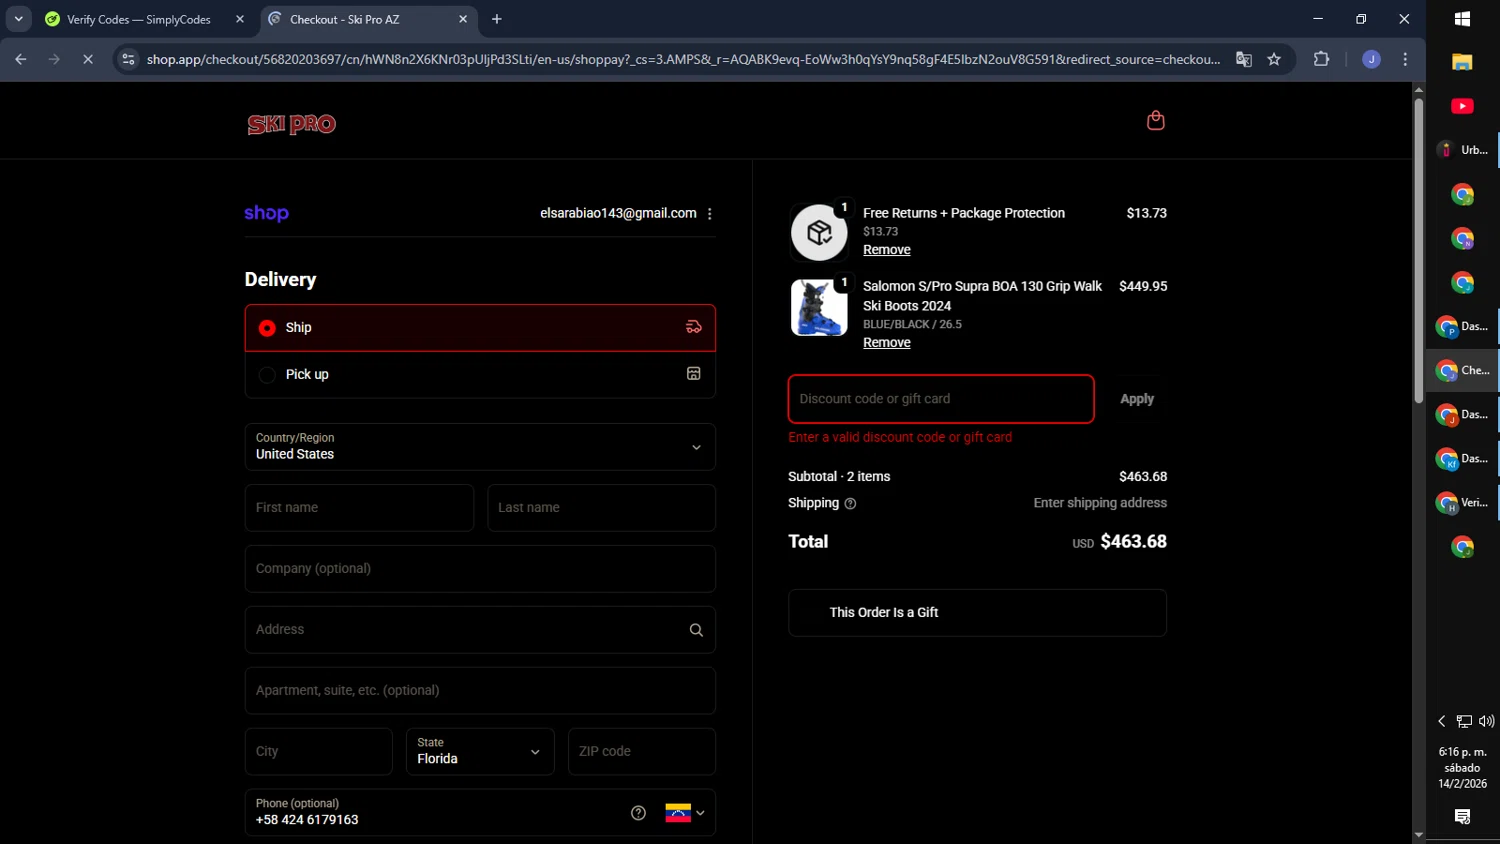Image resolution: width=1500 pixels, height=844 pixels.
Task: Select the Pick up delivery option
Action: (480, 375)
